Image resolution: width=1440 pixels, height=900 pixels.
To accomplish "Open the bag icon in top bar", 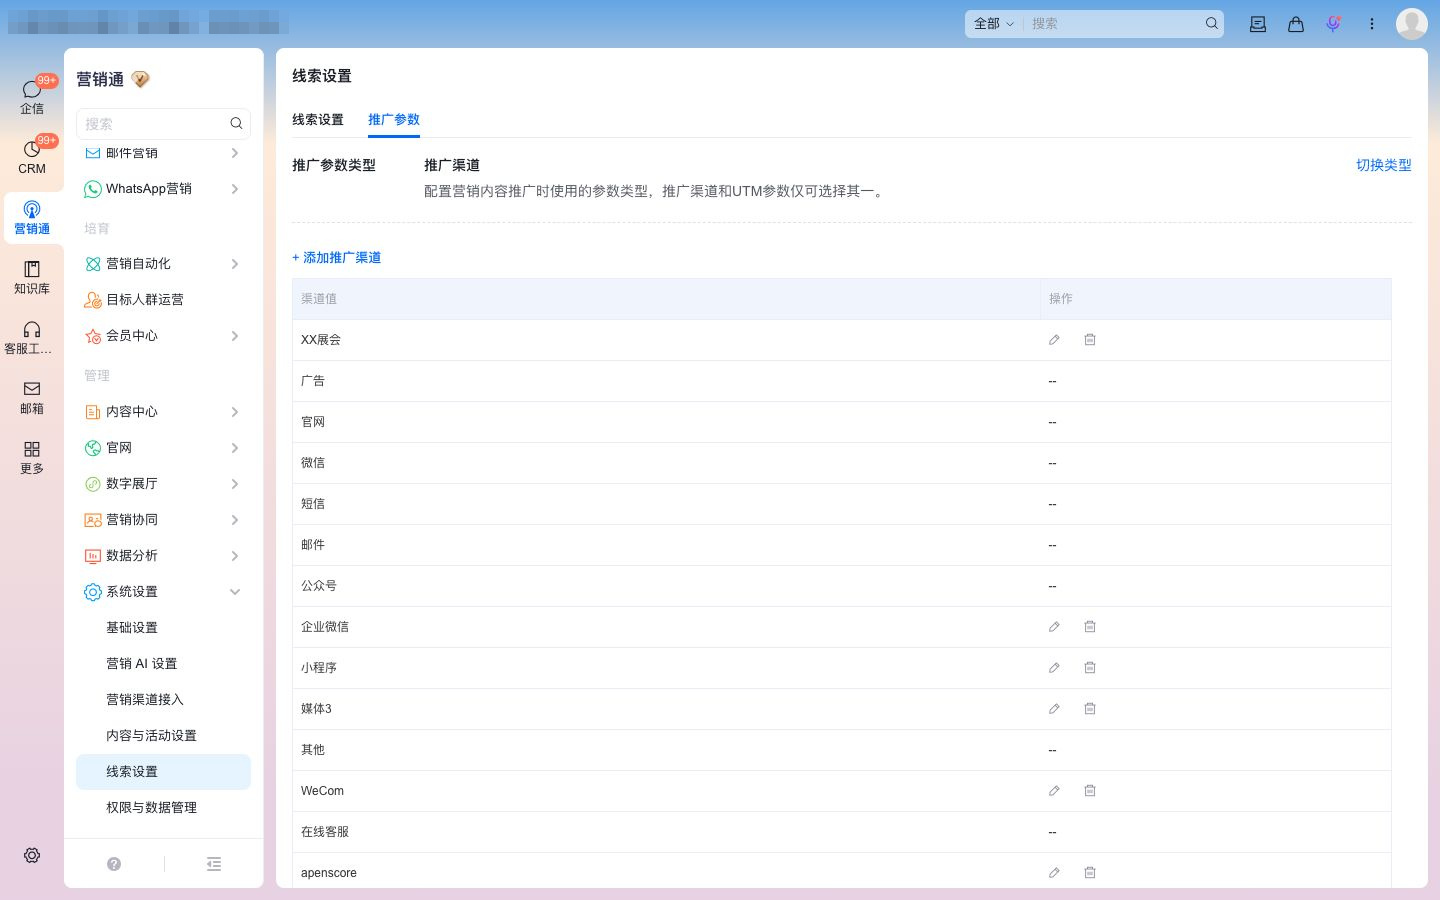I will tap(1296, 24).
